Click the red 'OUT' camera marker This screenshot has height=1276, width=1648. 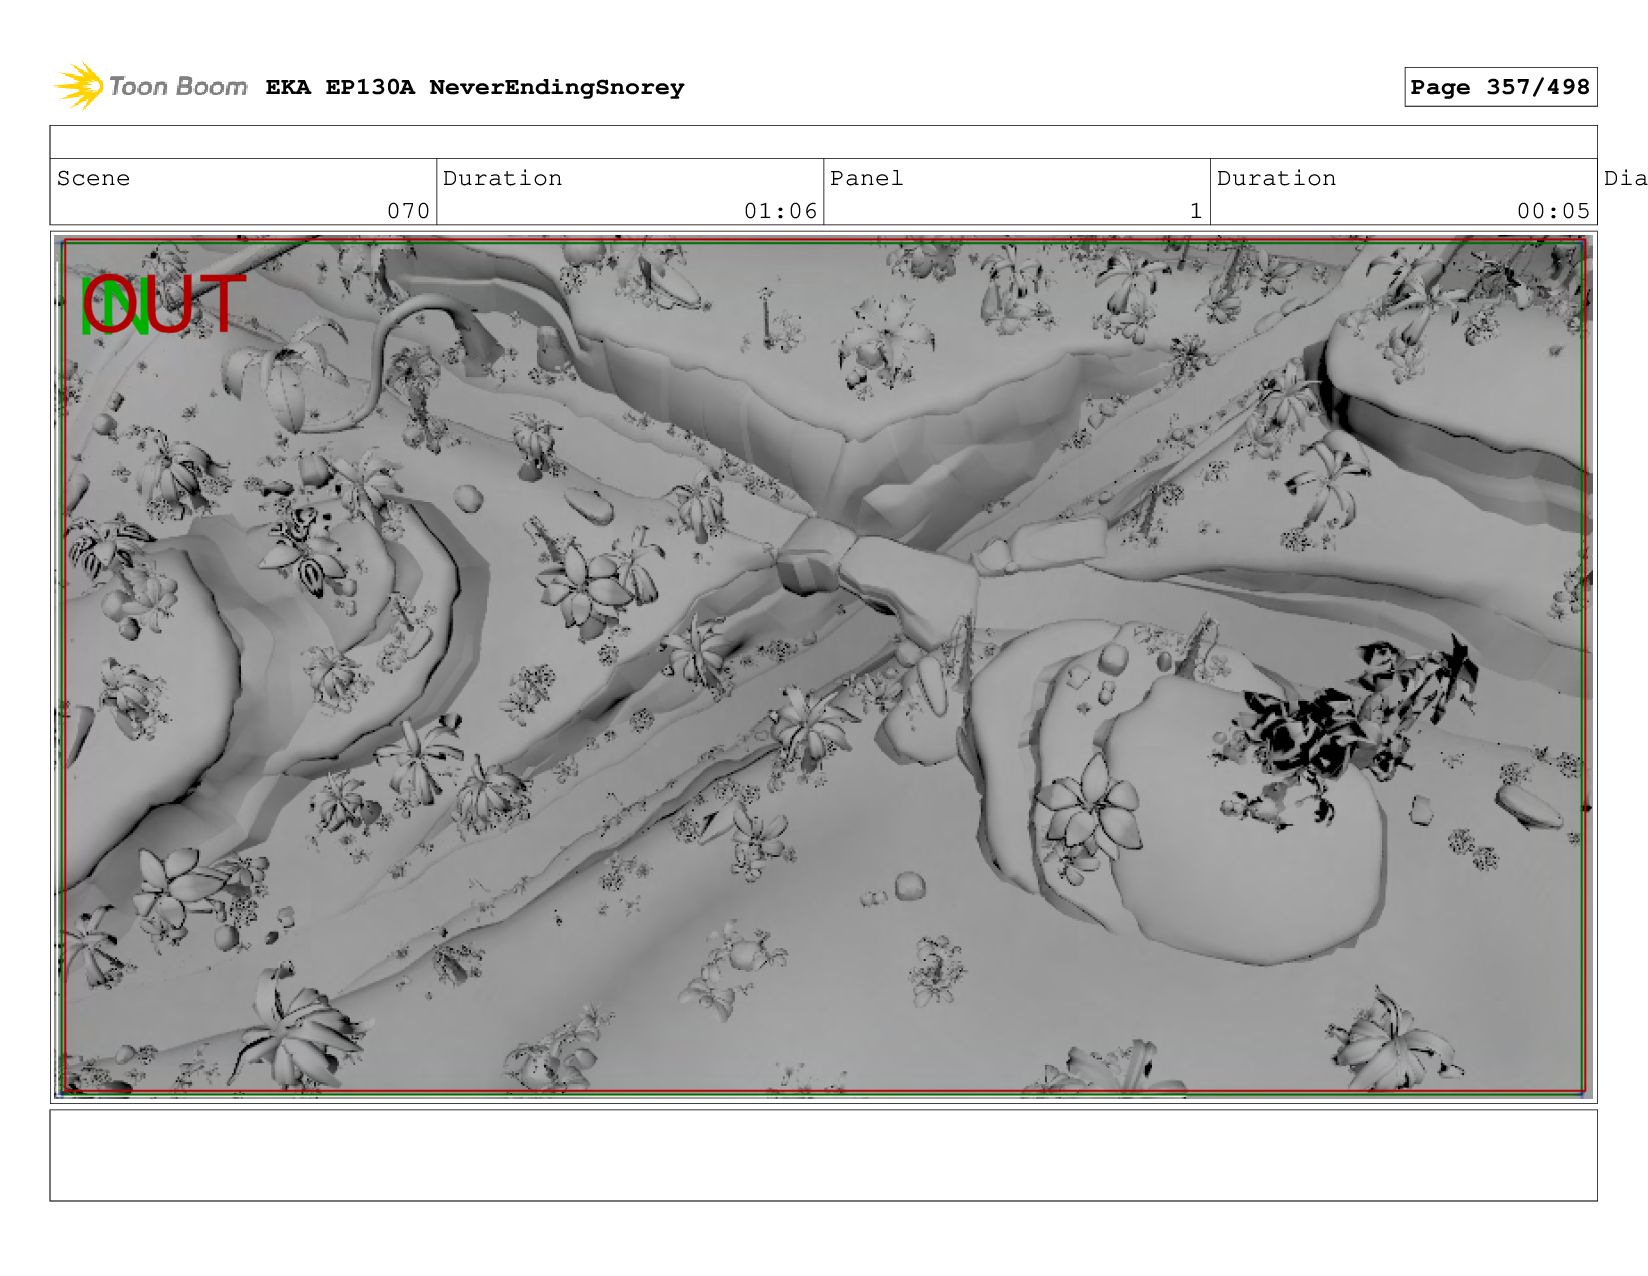point(165,303)
